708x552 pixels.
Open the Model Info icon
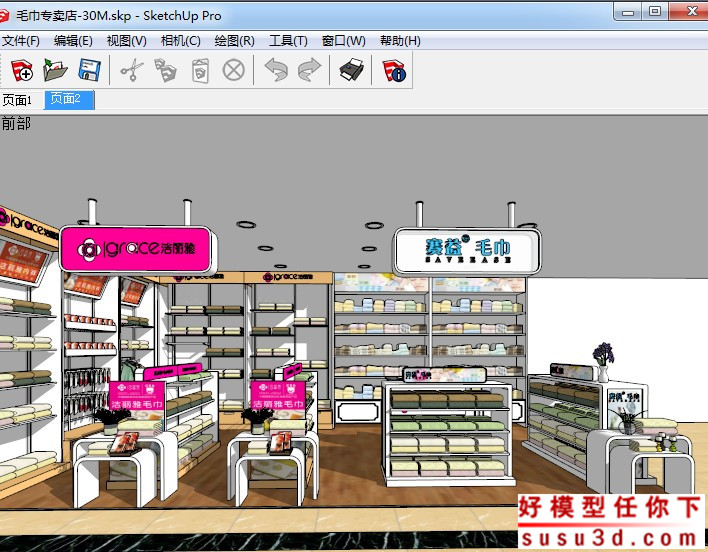[394, 70]
